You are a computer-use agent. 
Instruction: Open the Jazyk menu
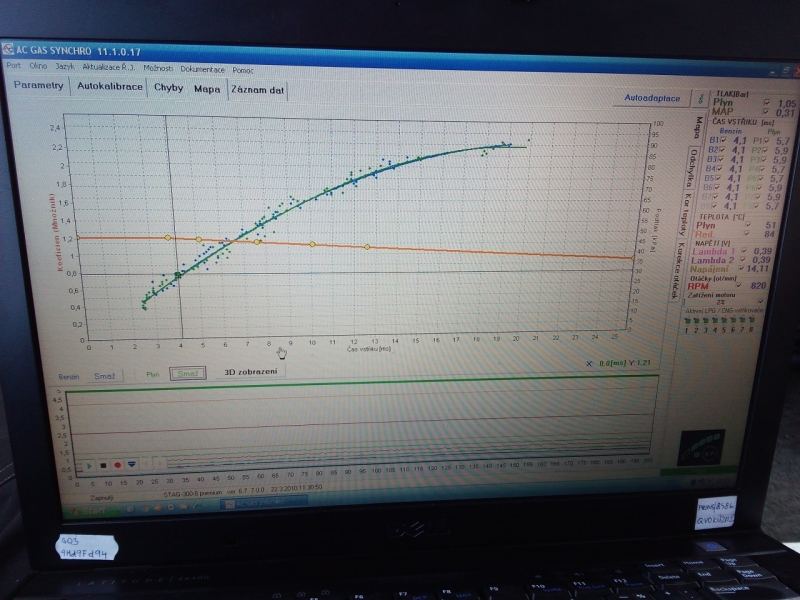coord(65,68)
